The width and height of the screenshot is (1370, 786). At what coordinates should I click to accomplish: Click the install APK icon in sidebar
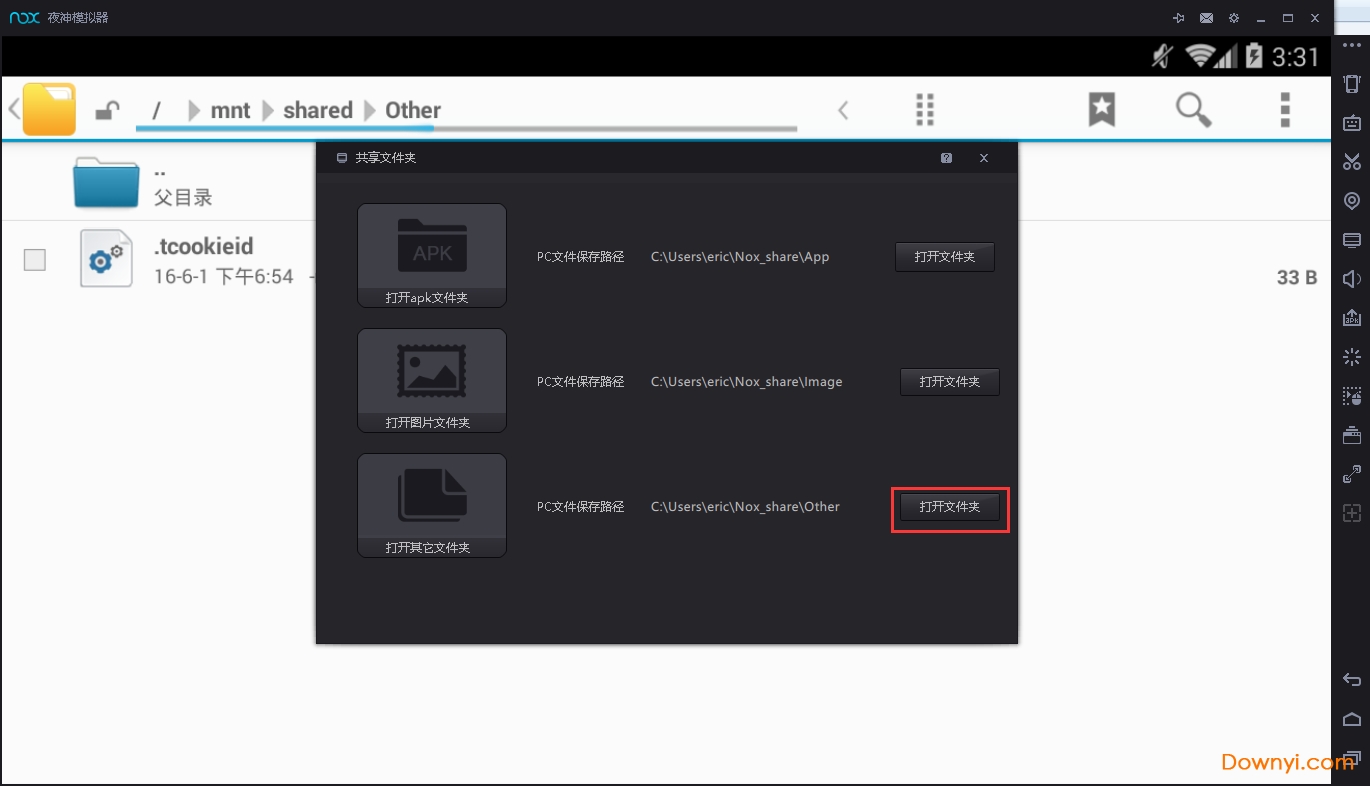(x=1351, y=318)
